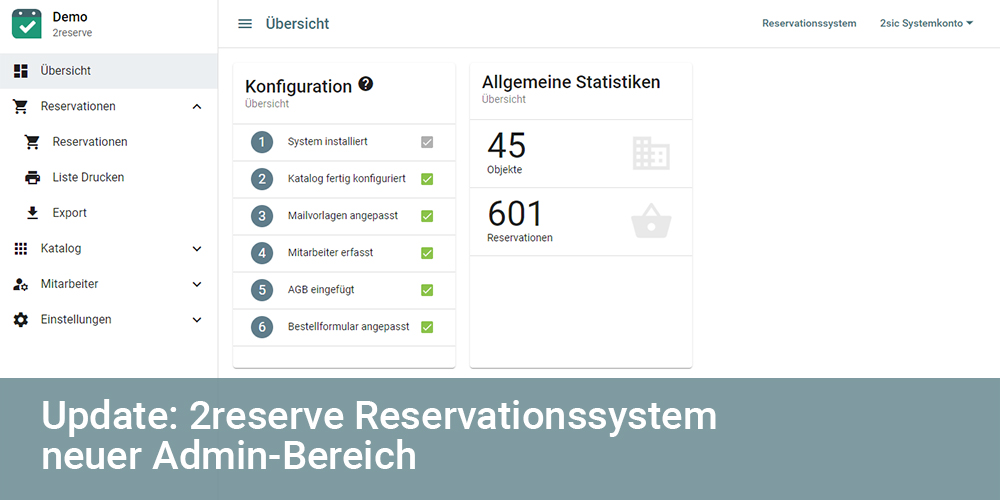
Task: Click step number 4 circle
Action: pyautogui.click(x=262, y=253)
